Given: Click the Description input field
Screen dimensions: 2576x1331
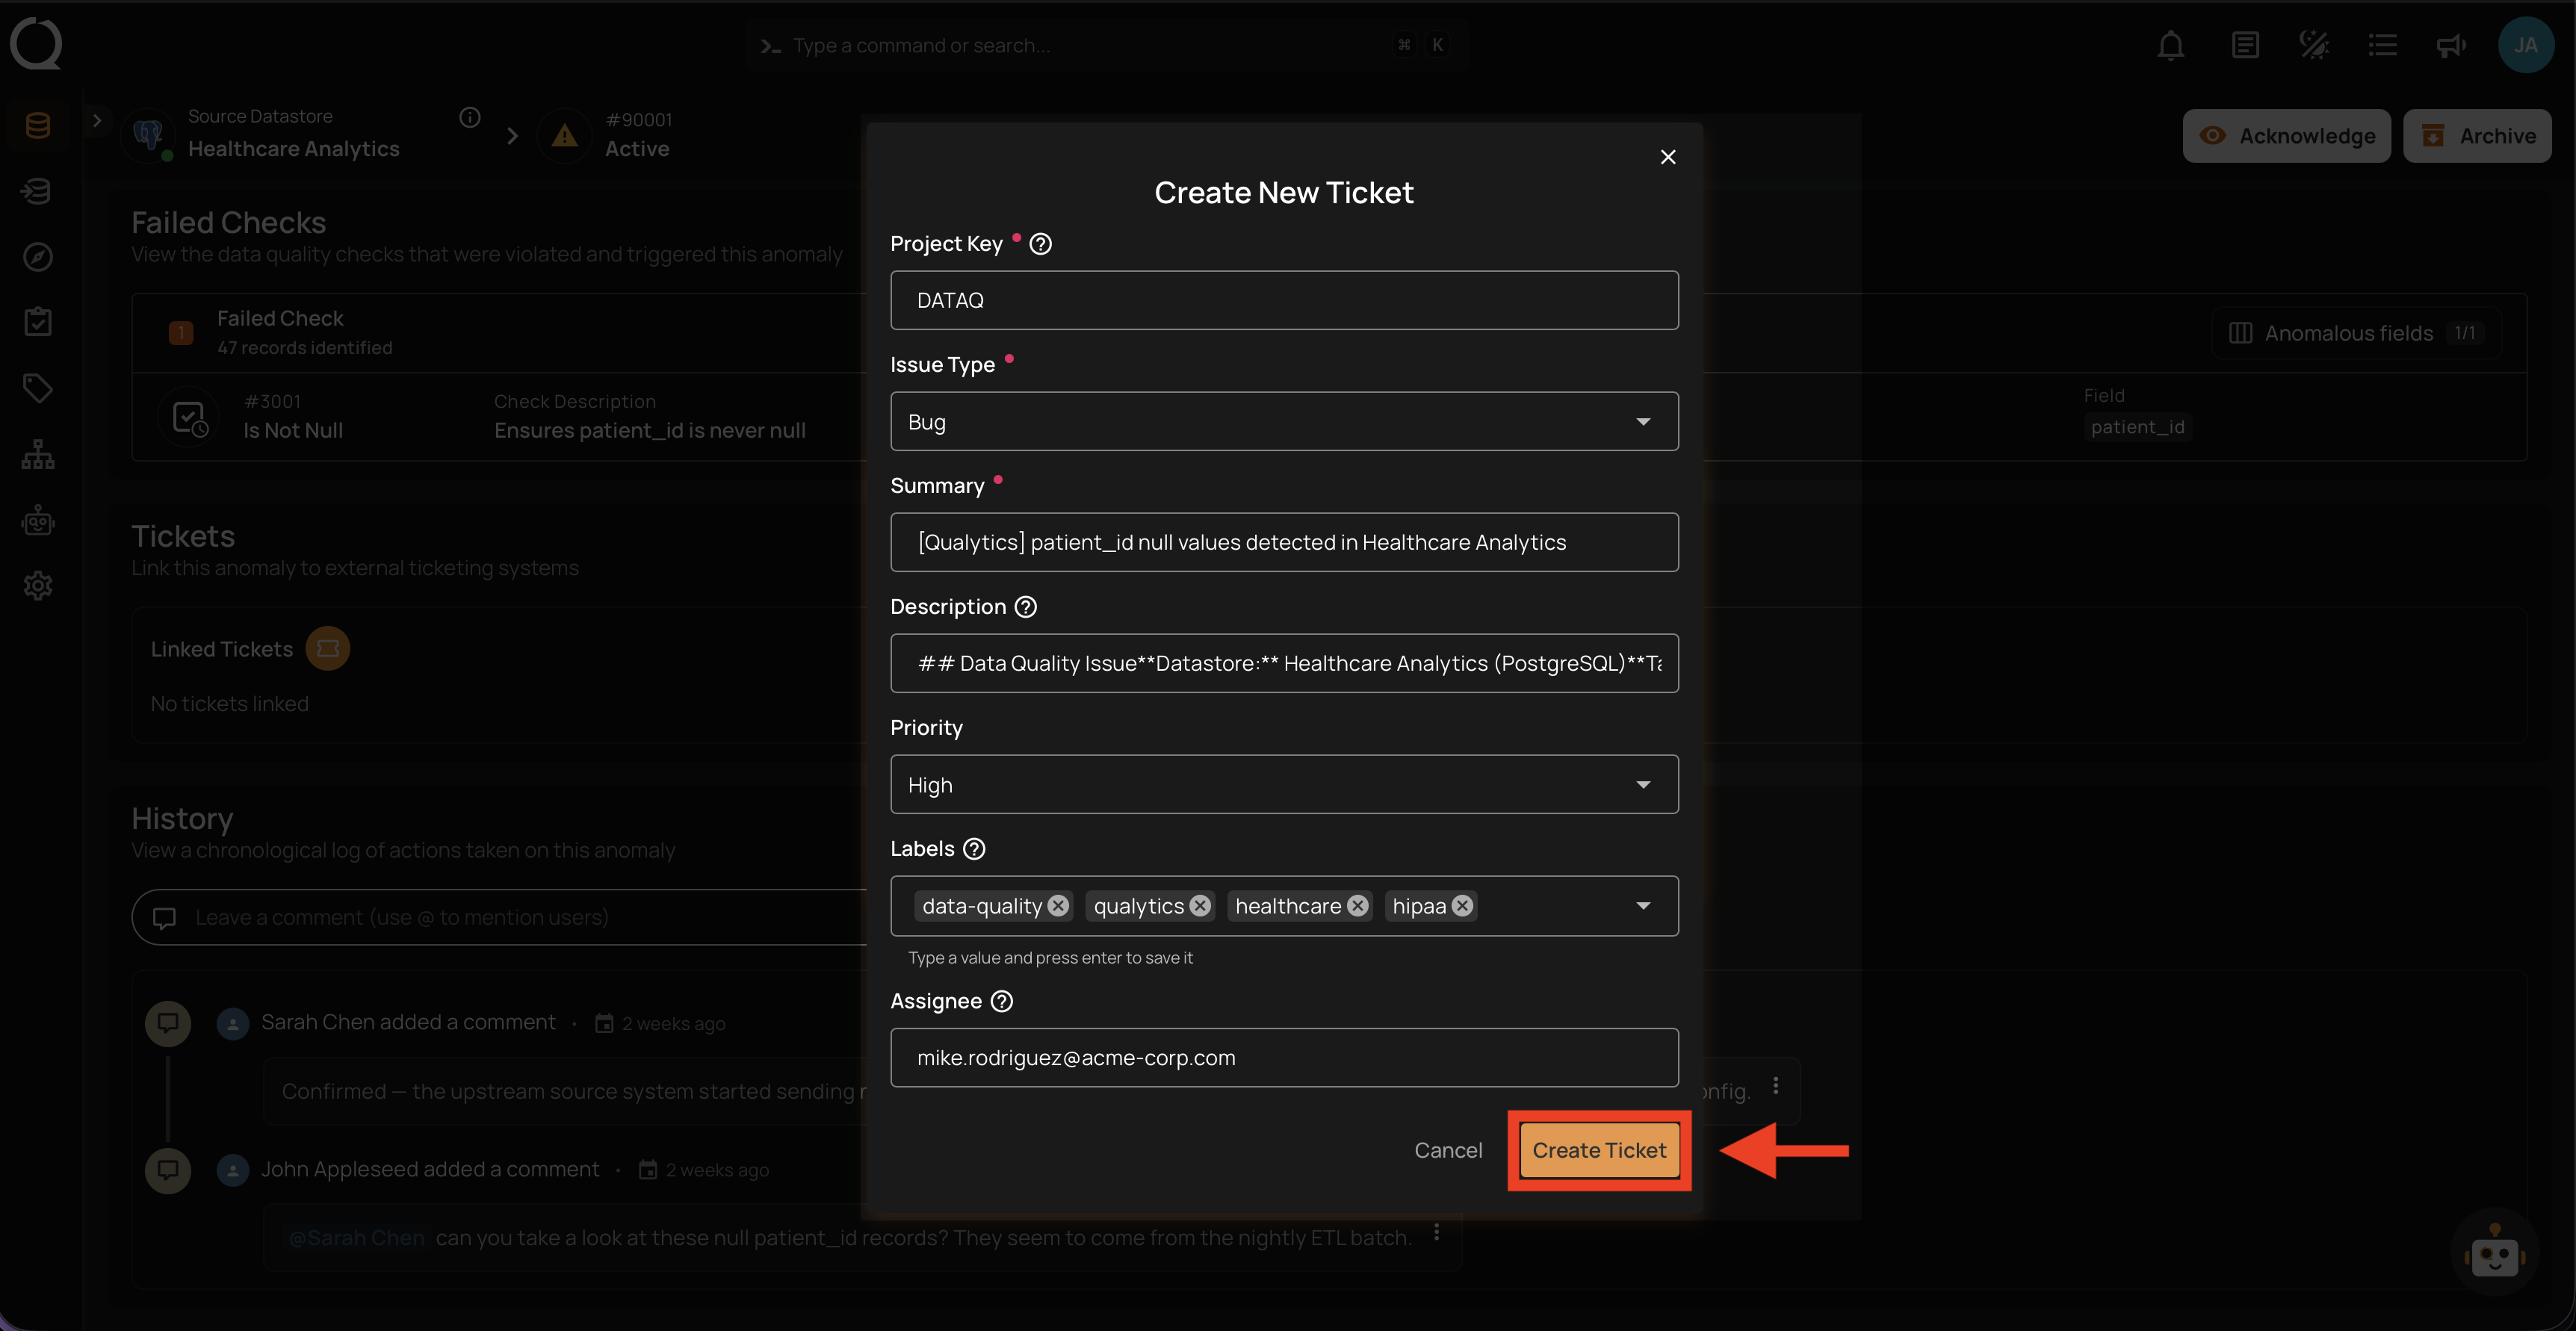Looking at the screenshot, I should coord(1284,664).
